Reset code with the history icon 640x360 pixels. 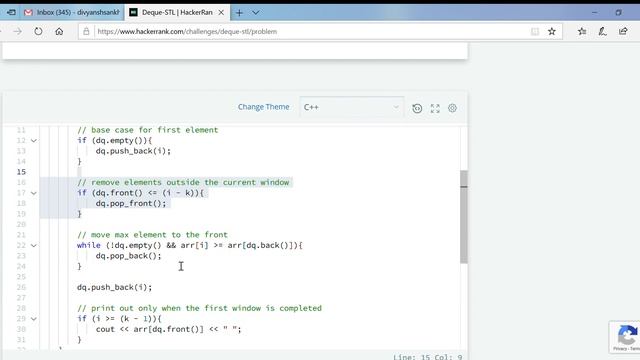click(417, 108)
